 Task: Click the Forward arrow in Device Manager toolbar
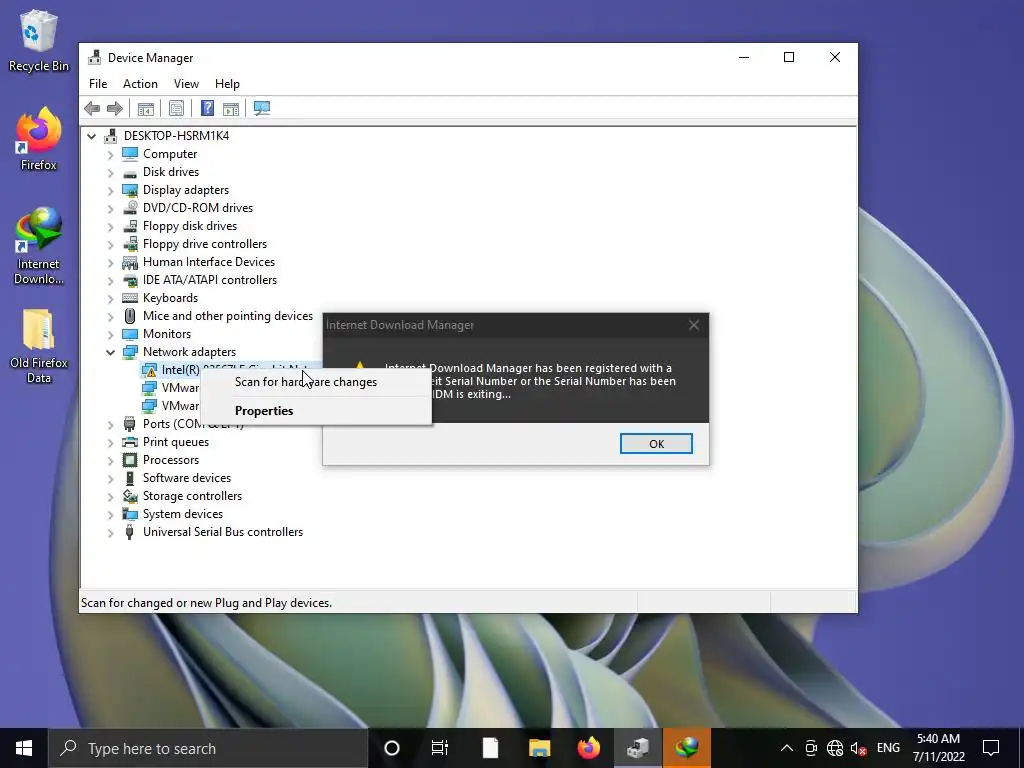coord(115,108)
